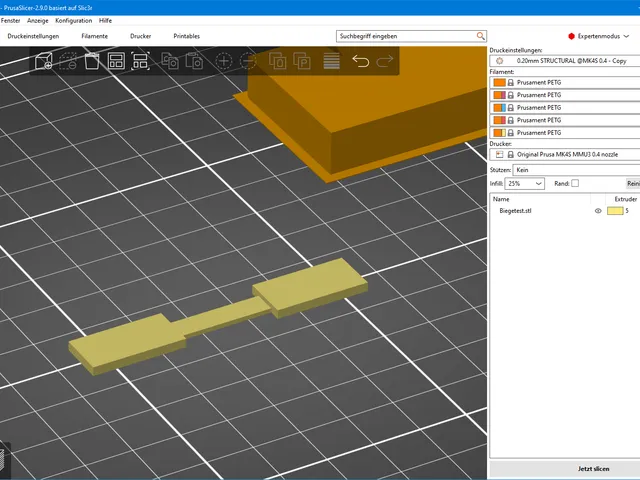Image resolution: width=640 pixels, height=480 pixels.
Task: Open the Fenster menu
Action: click(x=11, y=20)
